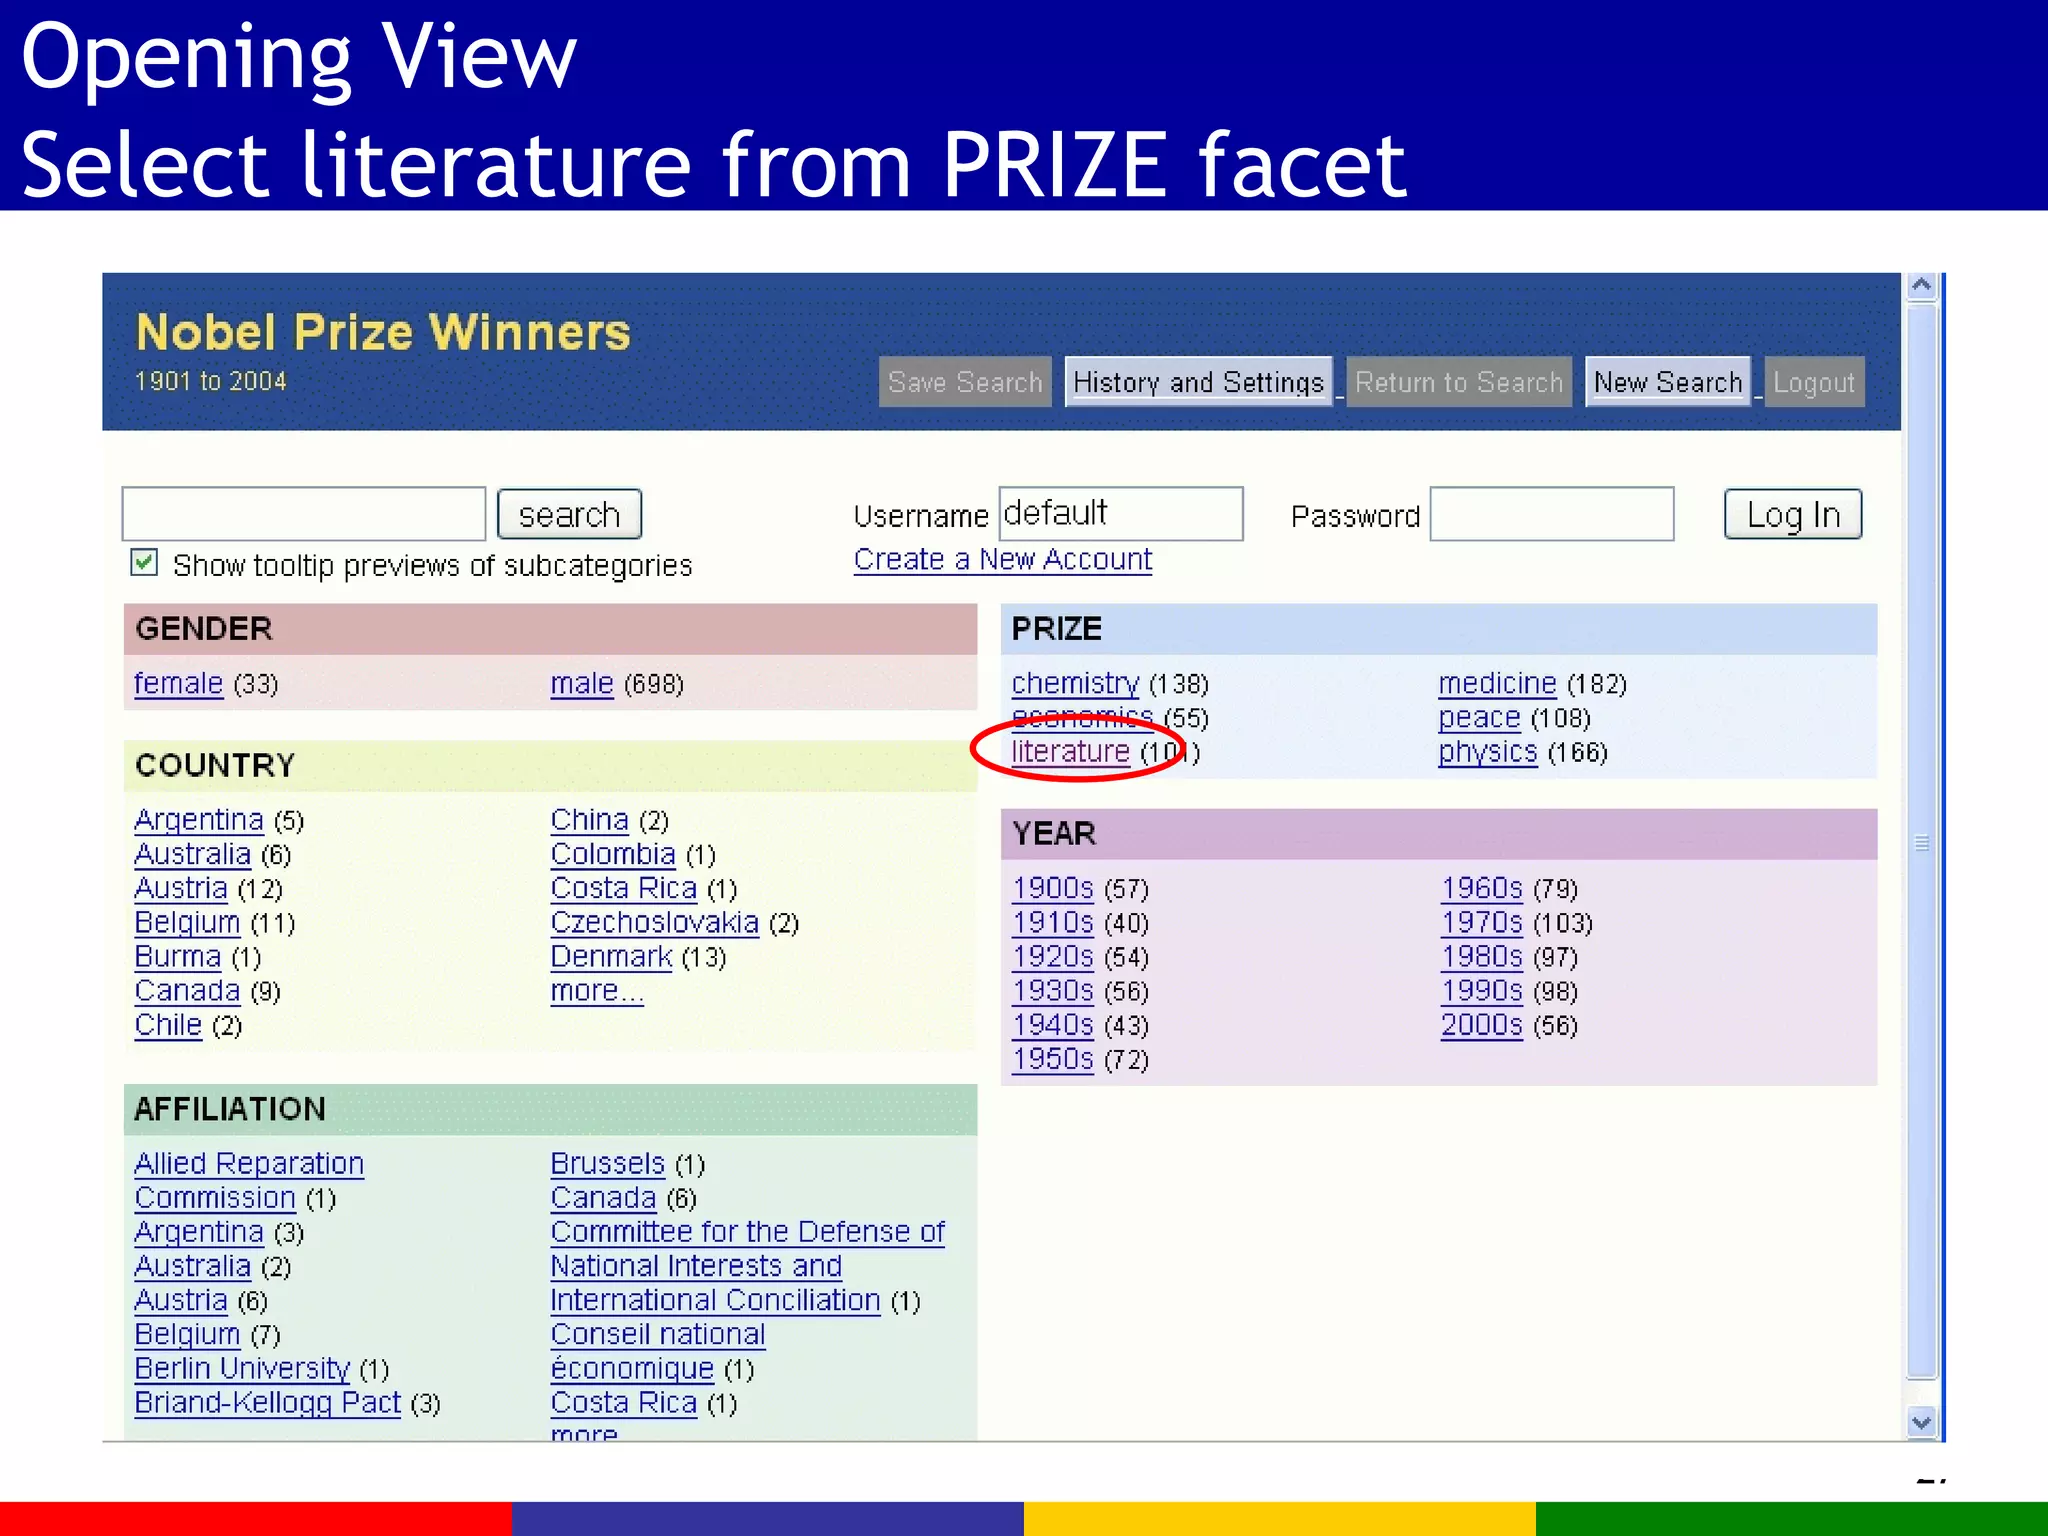Choose Austria in COUNTRY facet
This screenshot has width=2048, height=1536.
tap(181, 888)
